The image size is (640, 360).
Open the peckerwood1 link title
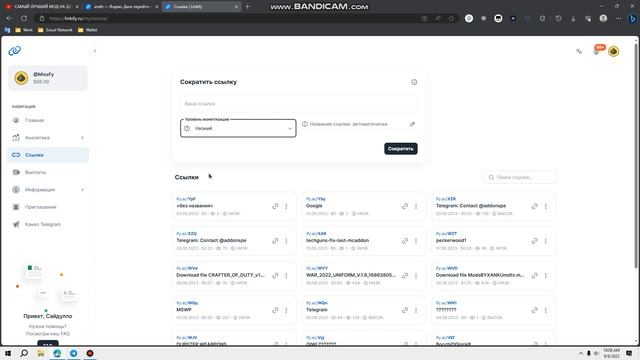click(x=451, y=240)
